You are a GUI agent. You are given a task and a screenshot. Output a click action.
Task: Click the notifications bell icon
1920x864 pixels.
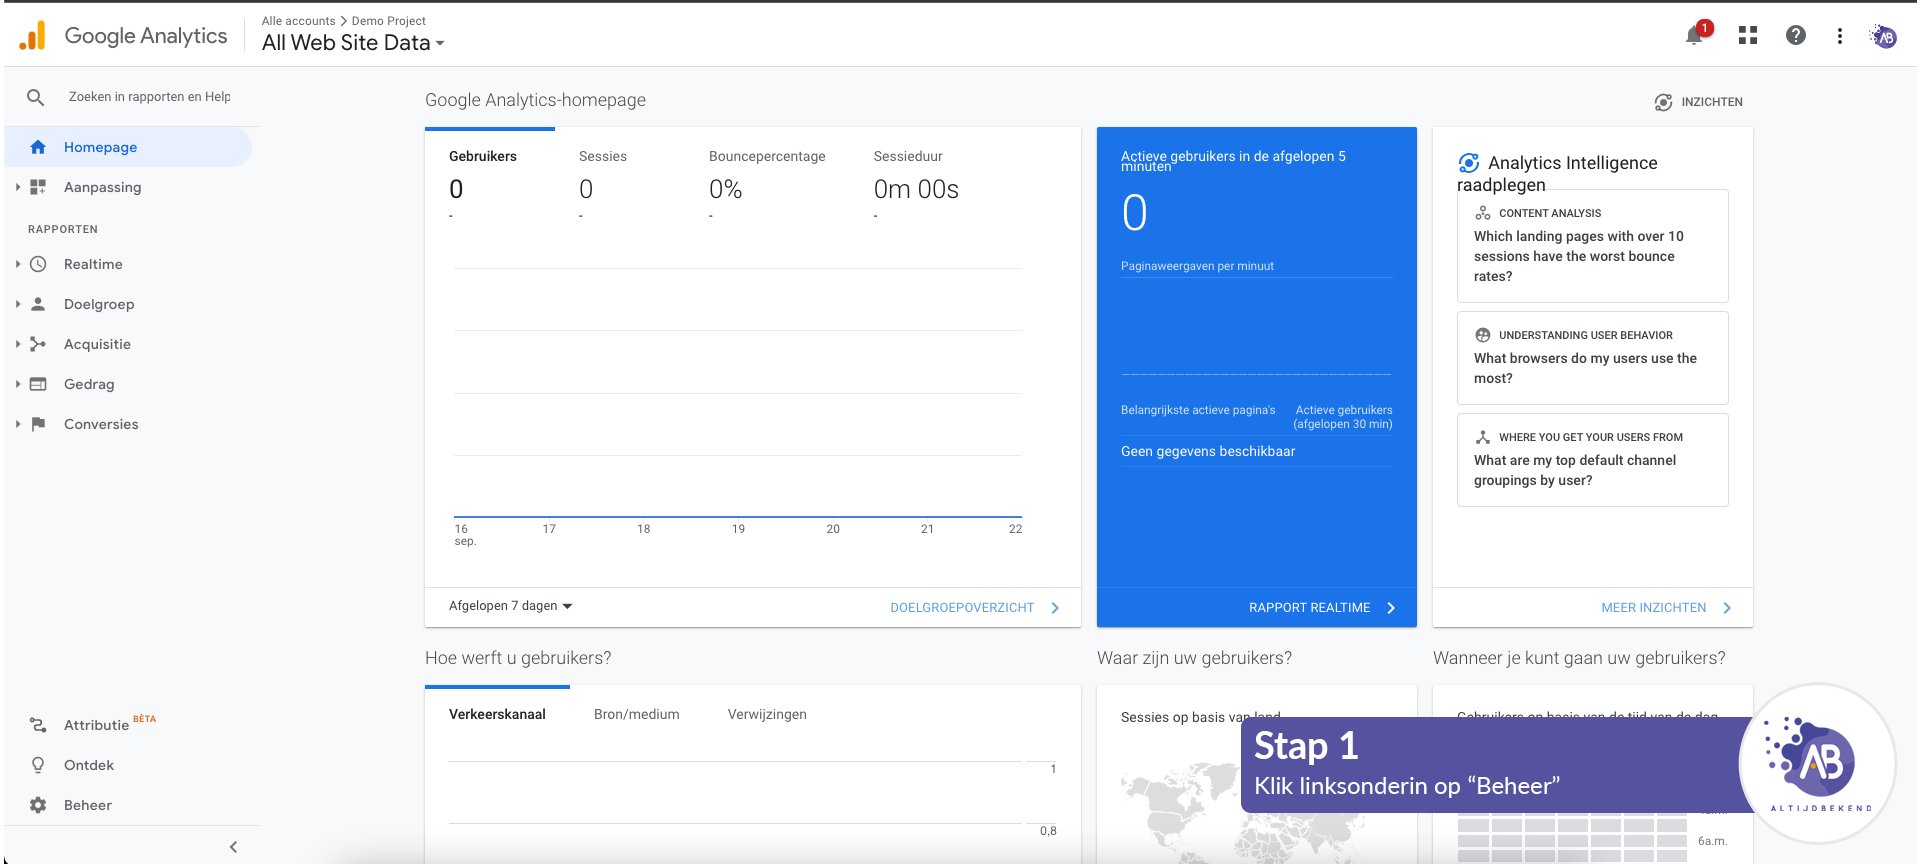coord(1694,36)
